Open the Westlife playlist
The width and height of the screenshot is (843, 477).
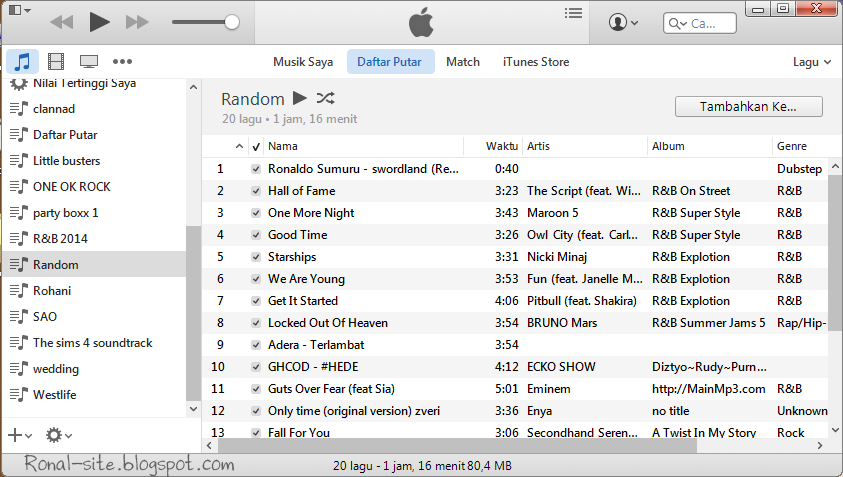94,395
